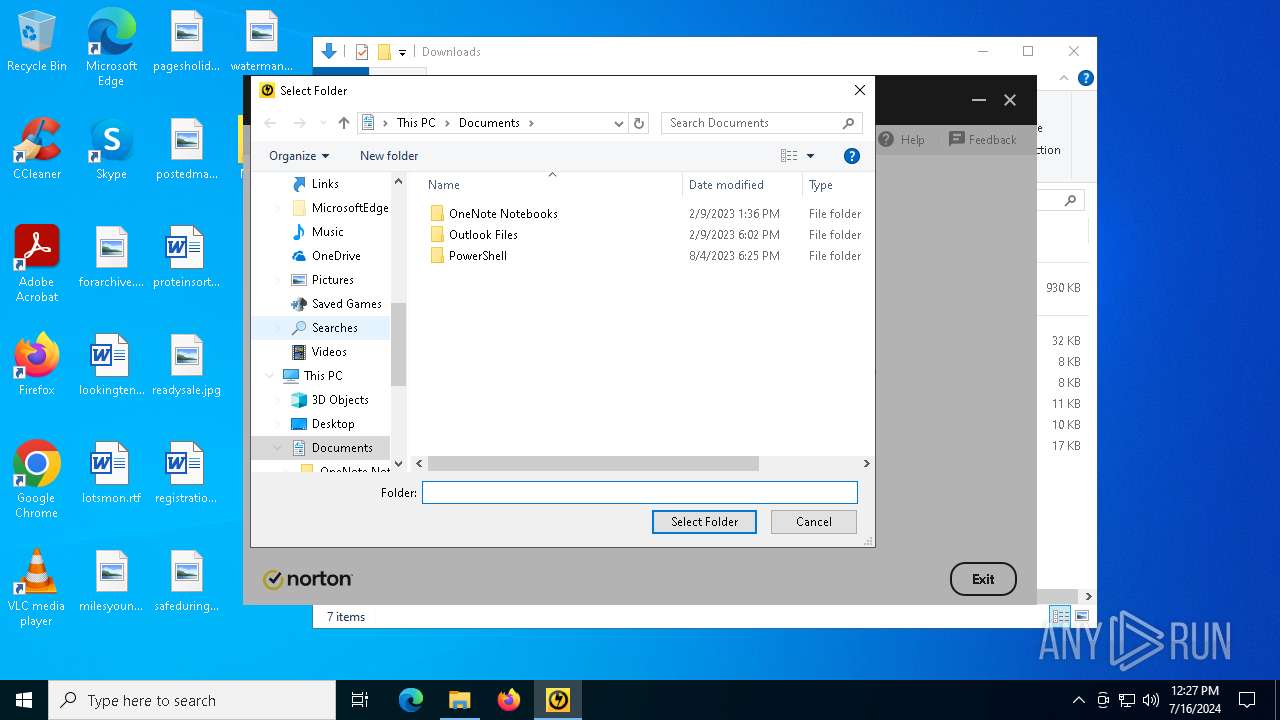Select readysale.jpg file on desktop
The height and width of the screenshot is (720, 1280).
(186, 365)
